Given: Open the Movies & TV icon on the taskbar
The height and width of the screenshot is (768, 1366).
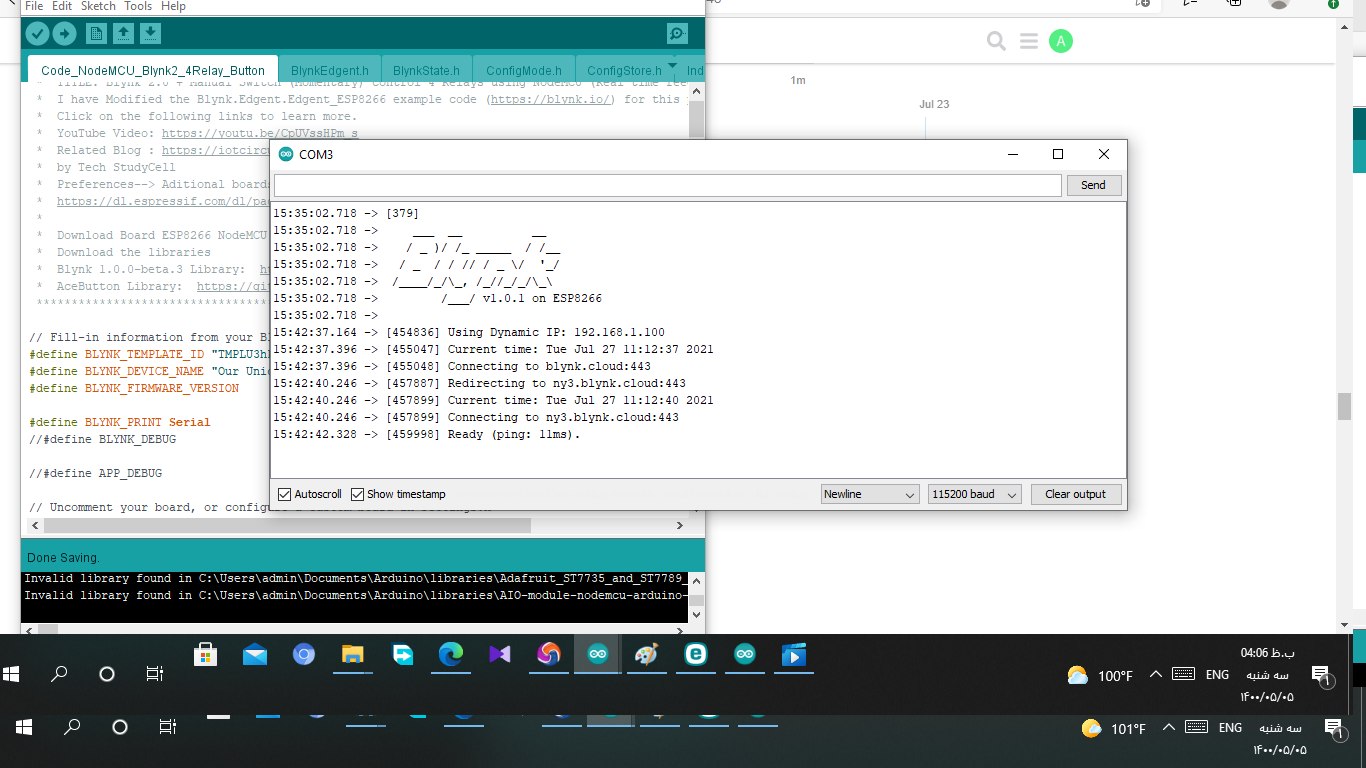Looking at the screenshot, I should pyautogui.click(x=794, y=654).
